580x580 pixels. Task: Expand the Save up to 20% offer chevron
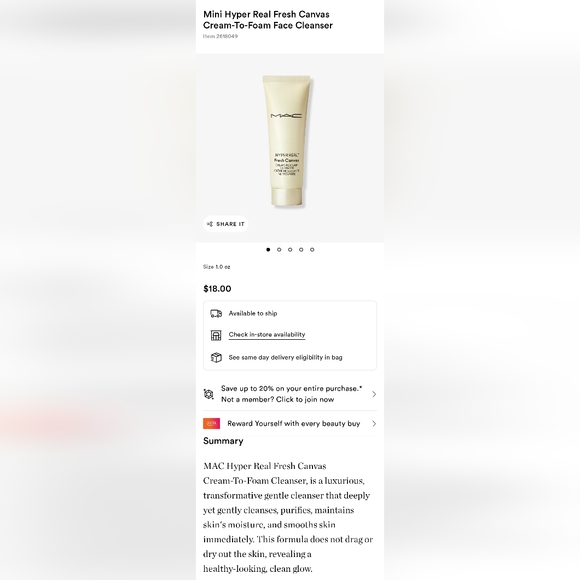click(x=374, y=394)
